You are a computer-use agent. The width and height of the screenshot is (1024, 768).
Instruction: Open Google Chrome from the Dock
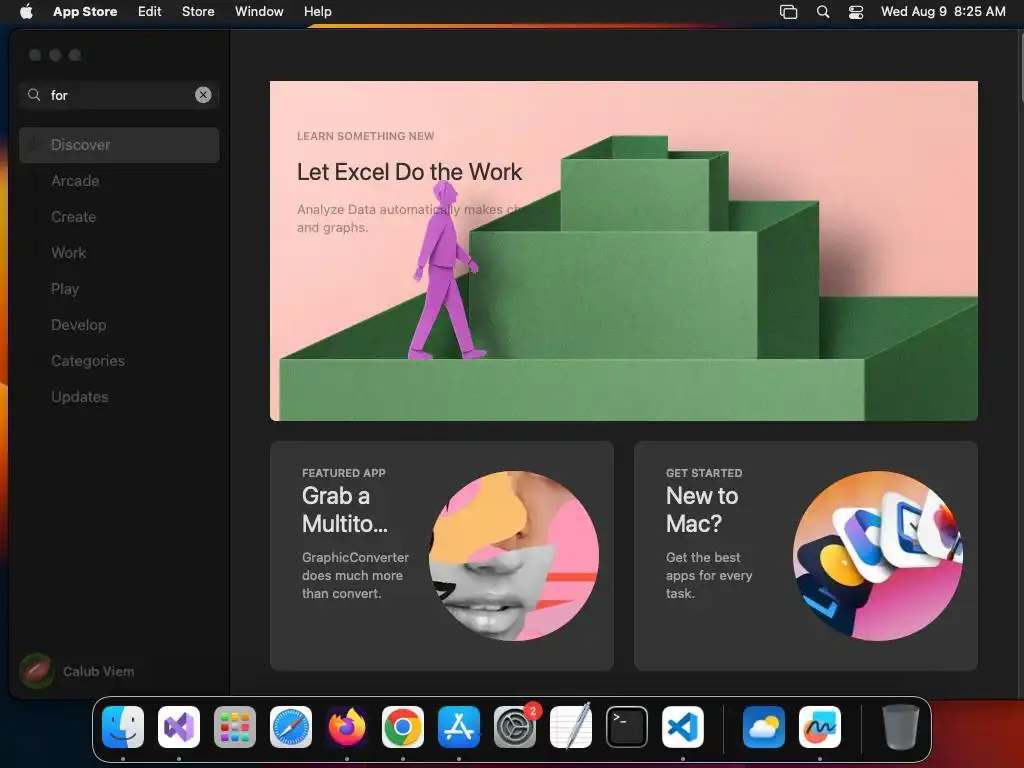pos(403,727)
